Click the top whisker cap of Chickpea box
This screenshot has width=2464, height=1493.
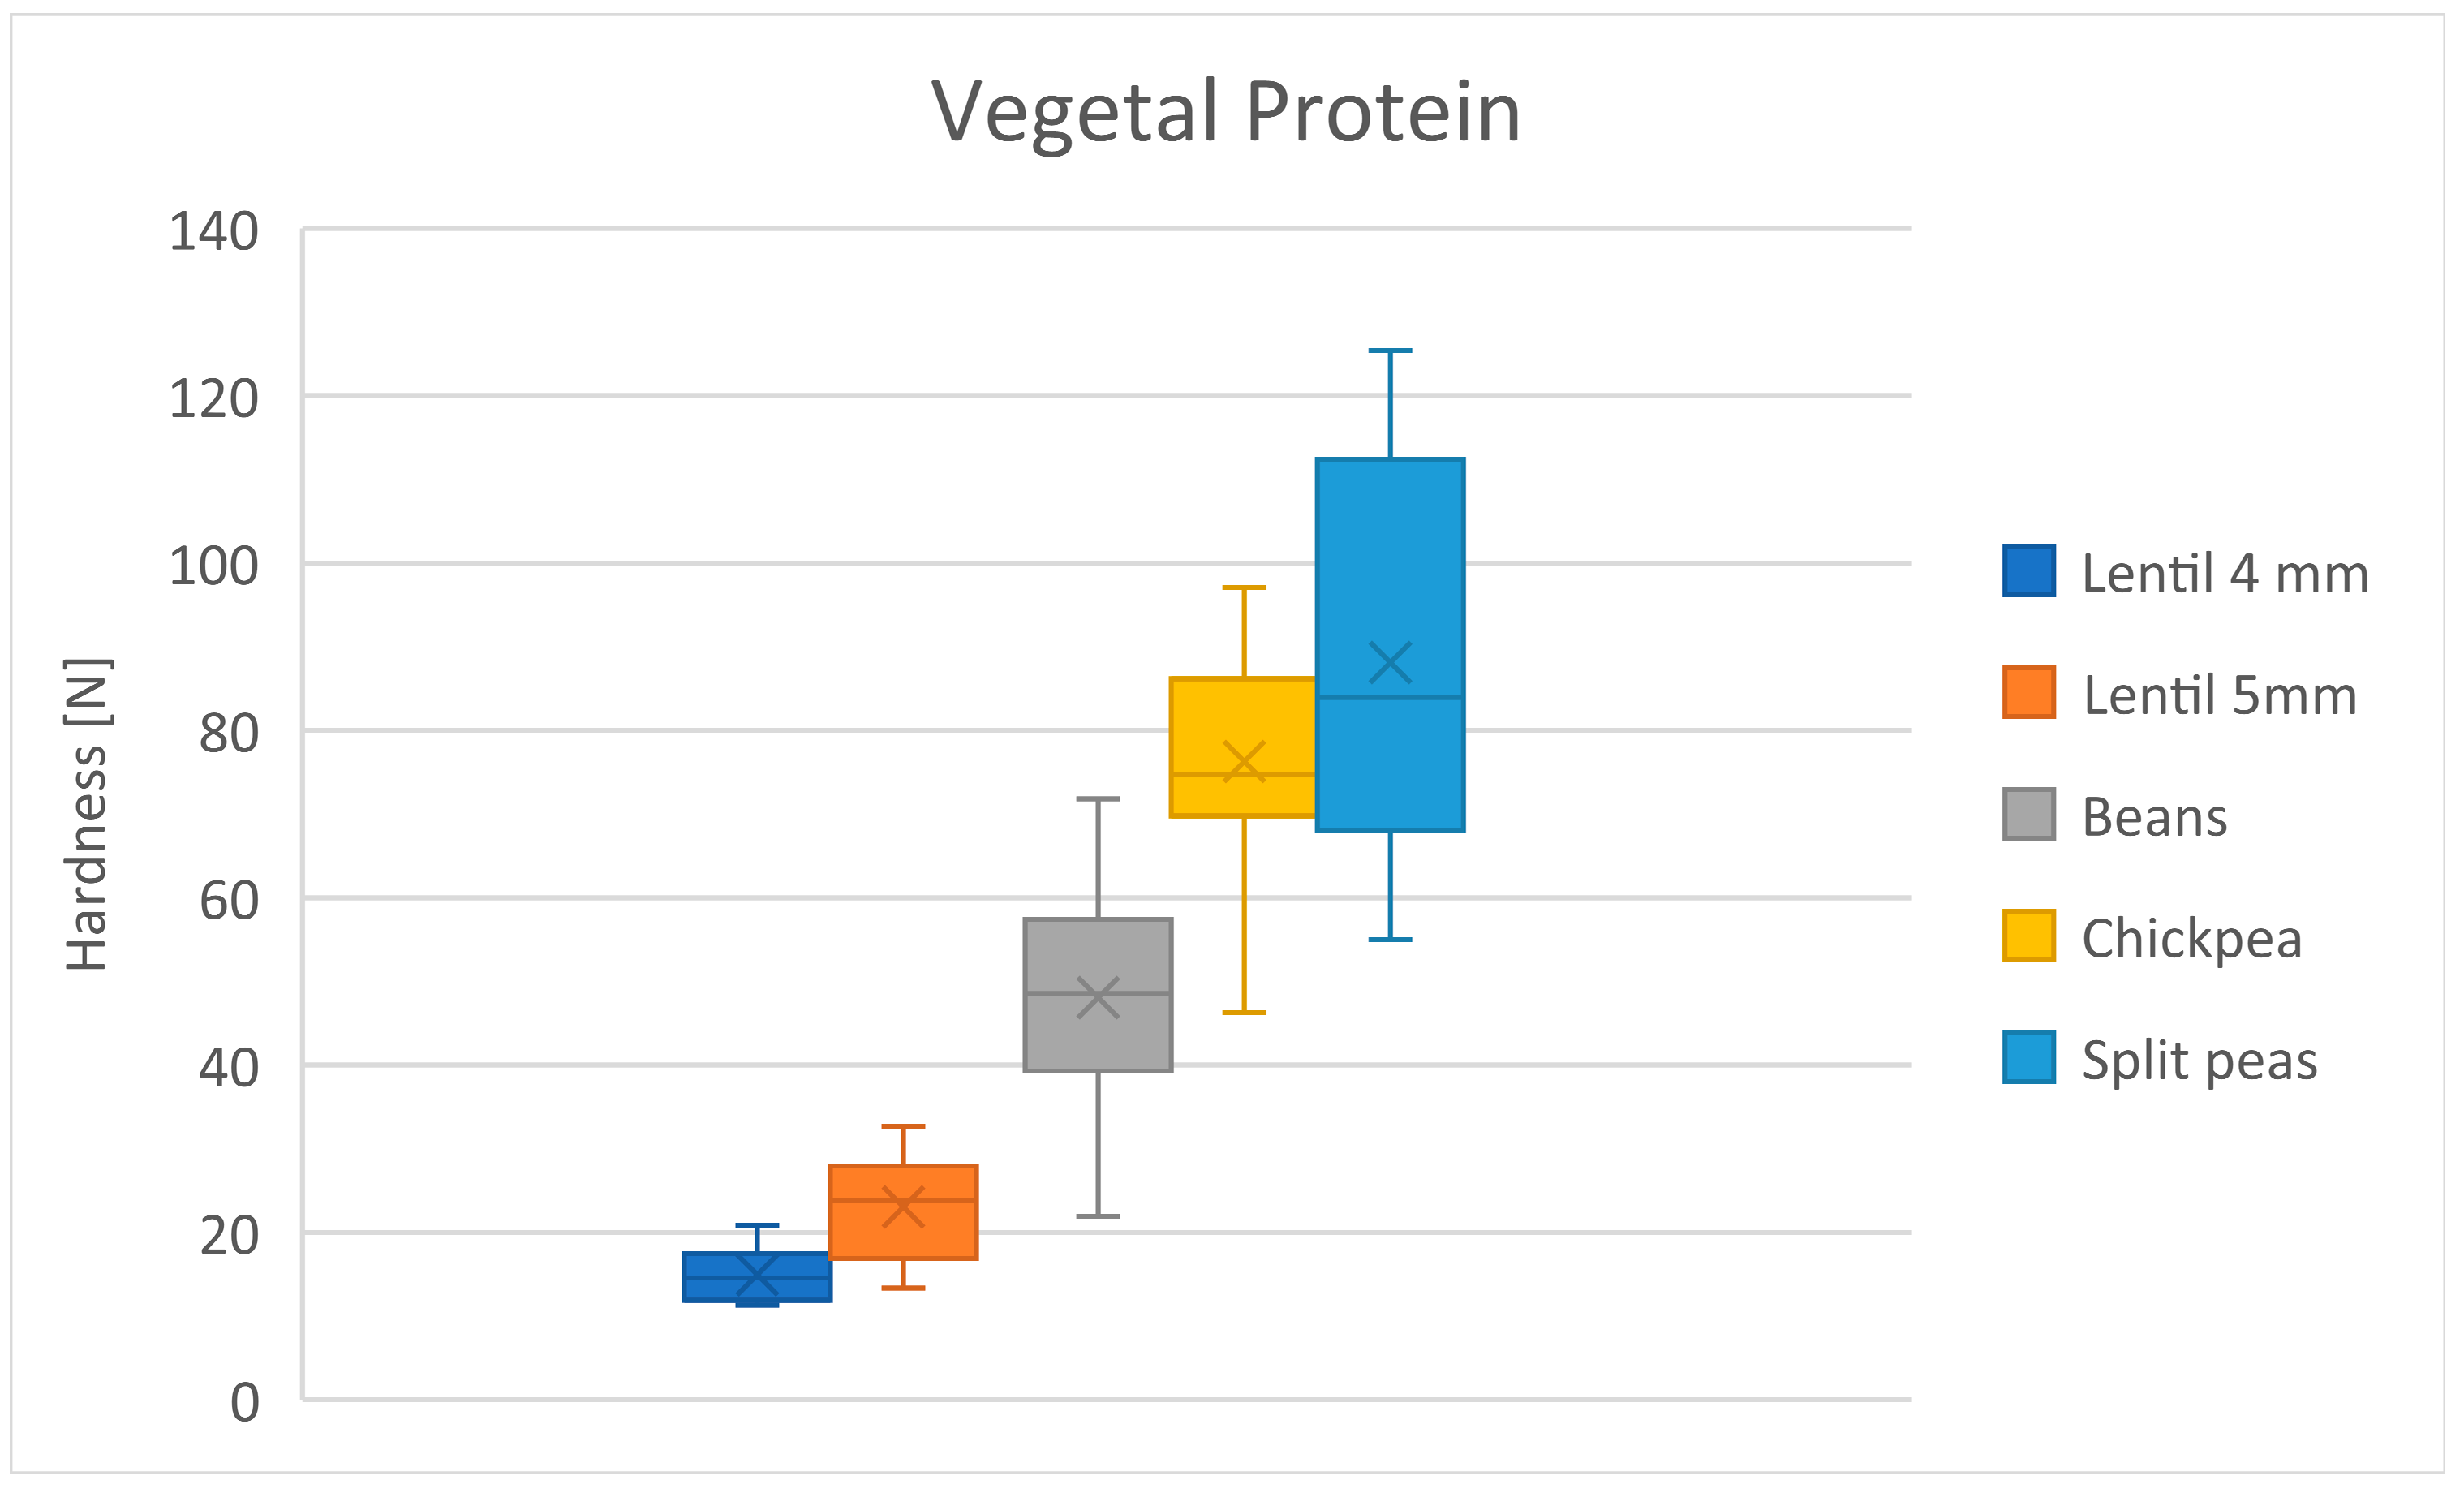(1244, 588)
